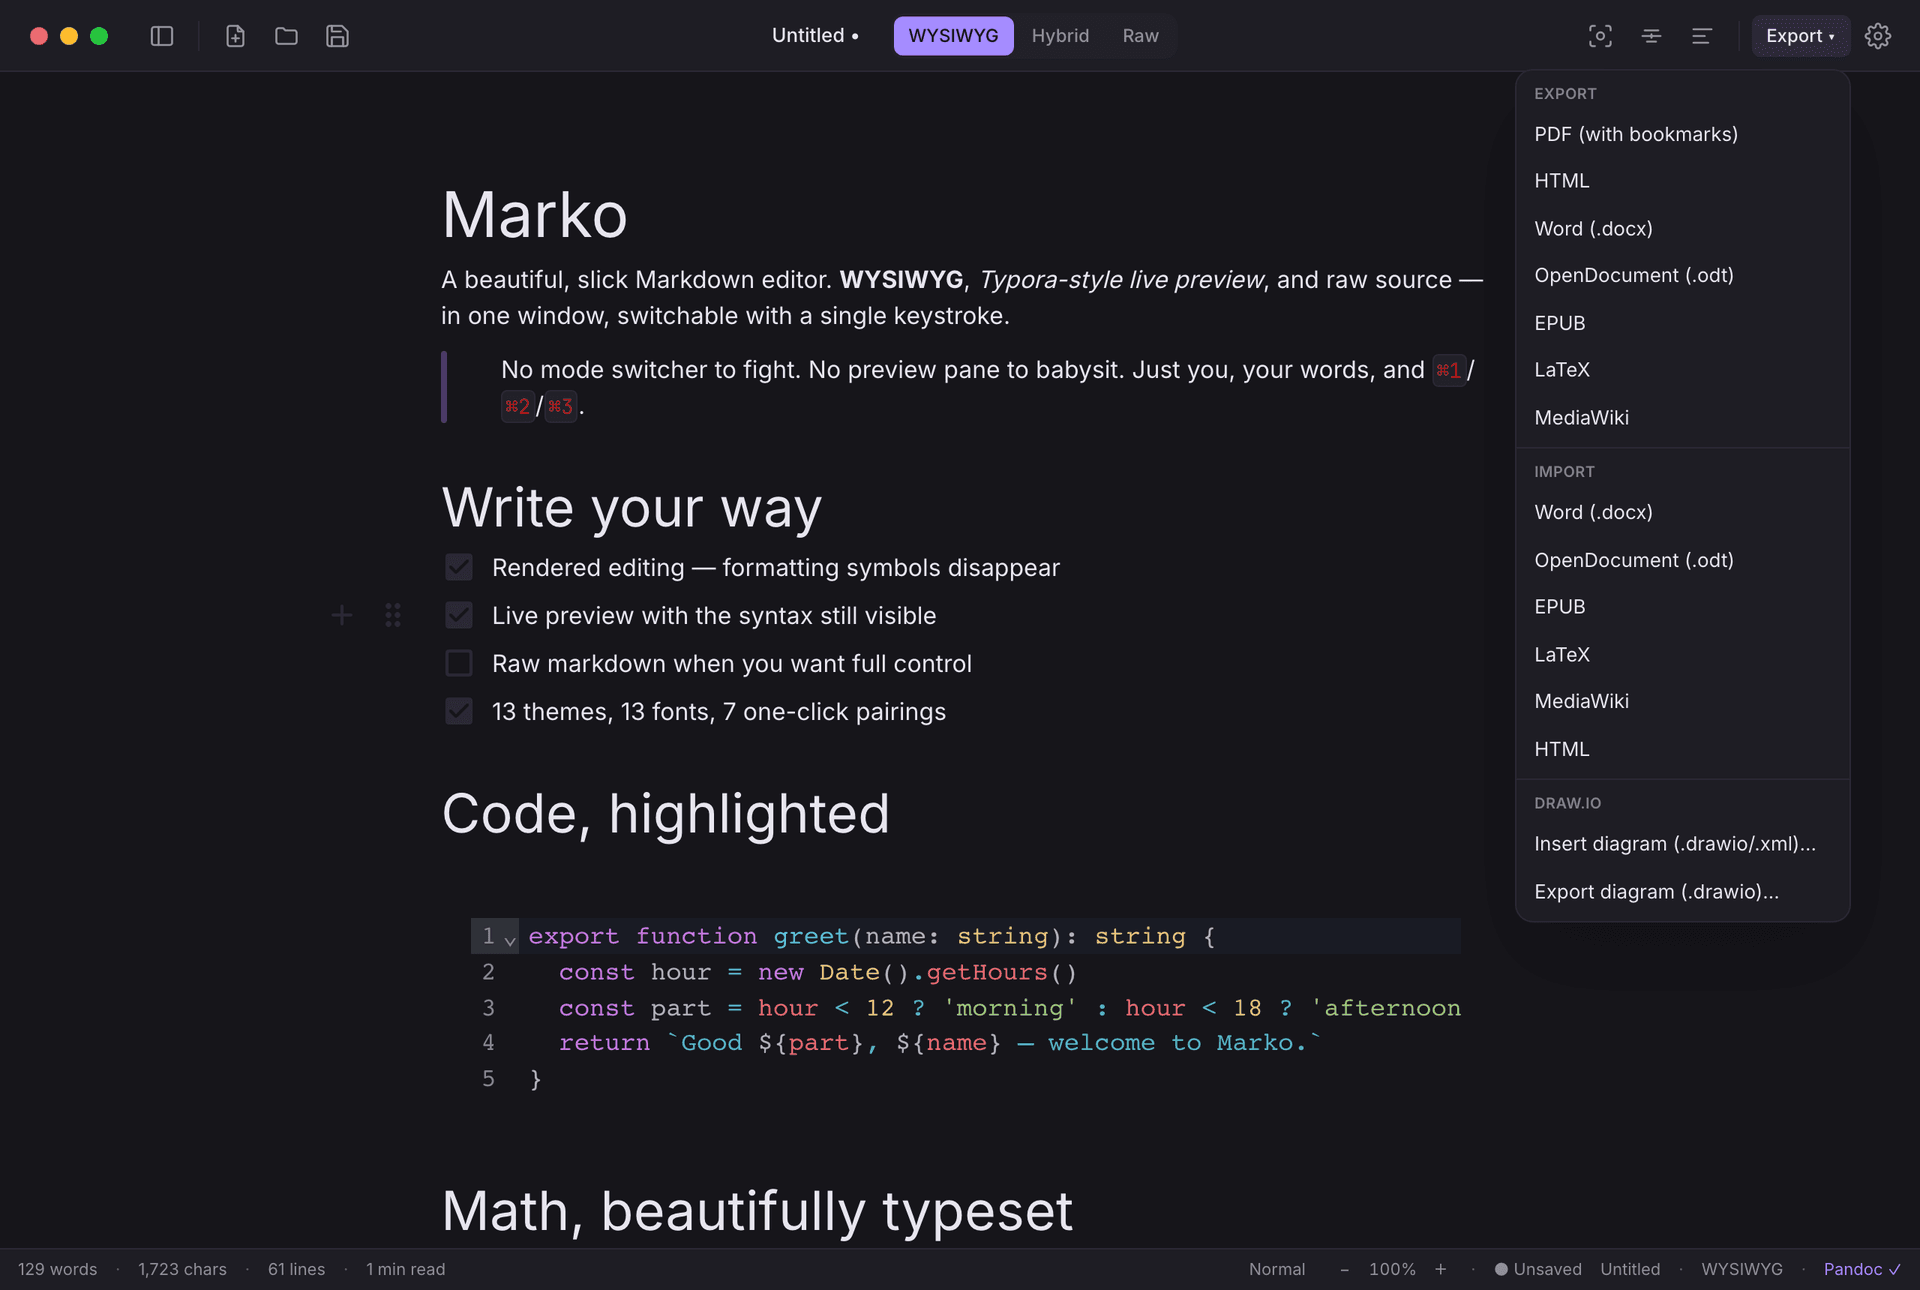Click code line 2 with 'const hour'
The image size is (1920, 1290).
click(818, 972)
